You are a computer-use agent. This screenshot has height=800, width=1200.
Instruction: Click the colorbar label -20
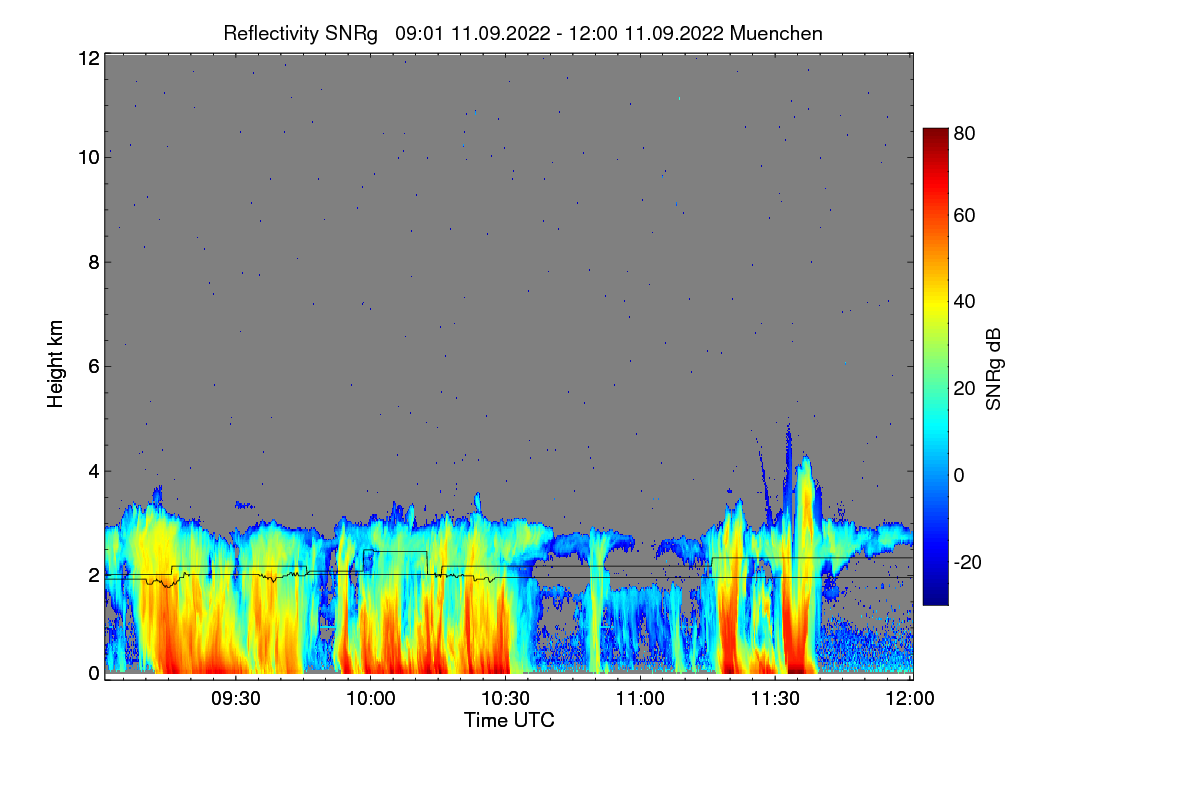968,563
